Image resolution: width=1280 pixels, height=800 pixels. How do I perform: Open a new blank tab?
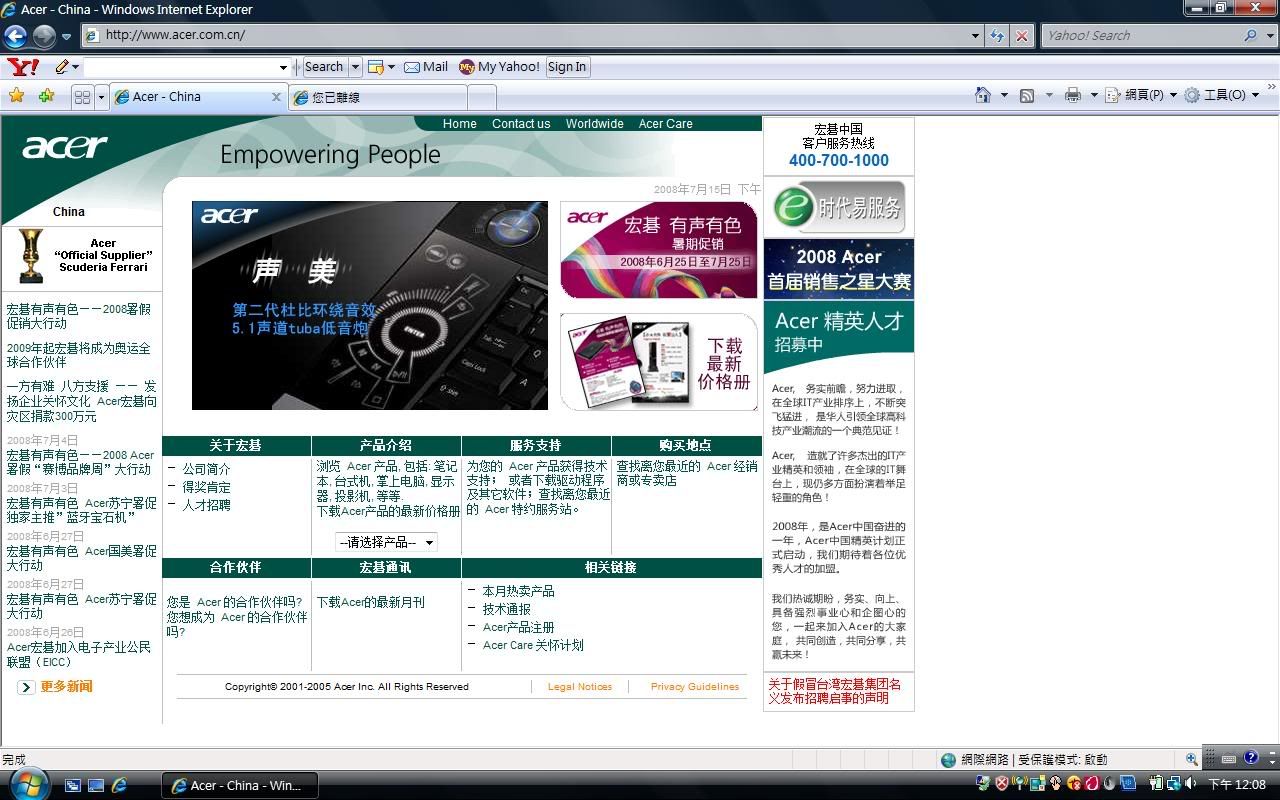[x=482, y=98]
